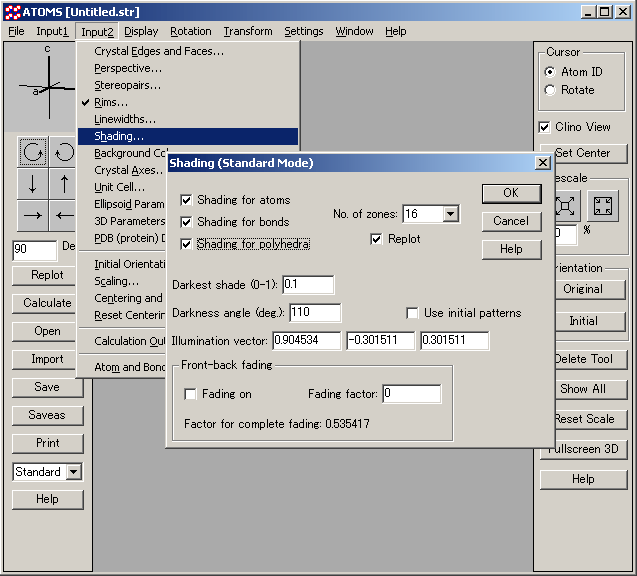637x576 pixels.
Task: Click the Fading factor text box
Action: click(x=411, y=394)
